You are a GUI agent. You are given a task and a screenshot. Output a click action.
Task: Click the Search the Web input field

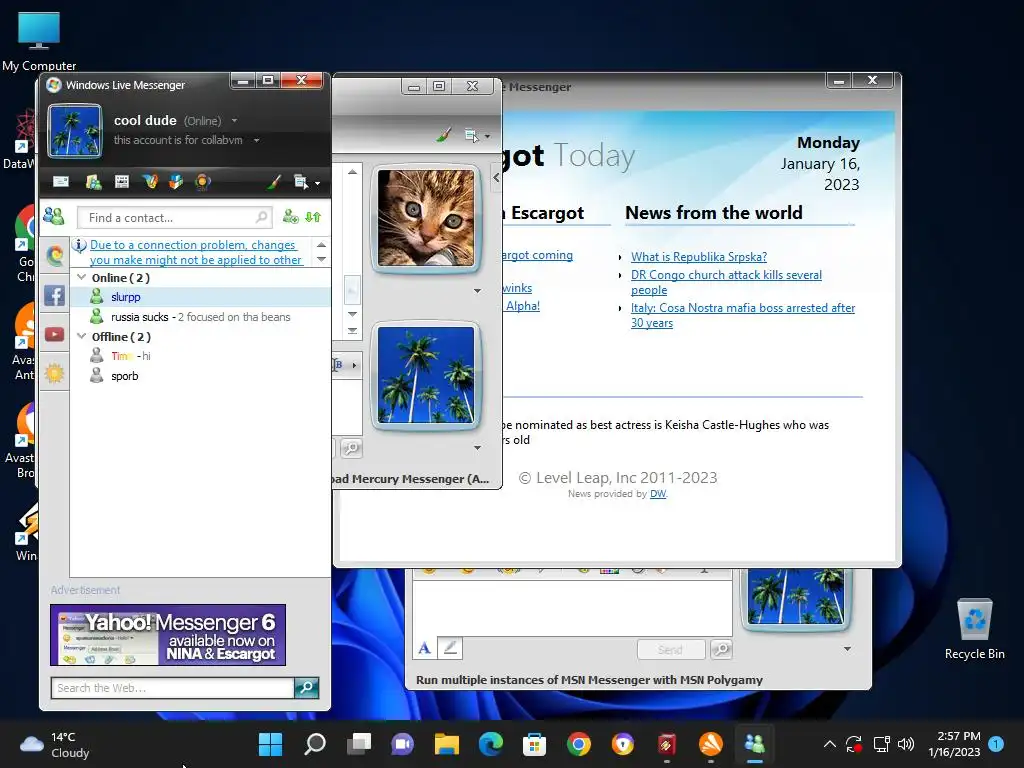[172, 688]
